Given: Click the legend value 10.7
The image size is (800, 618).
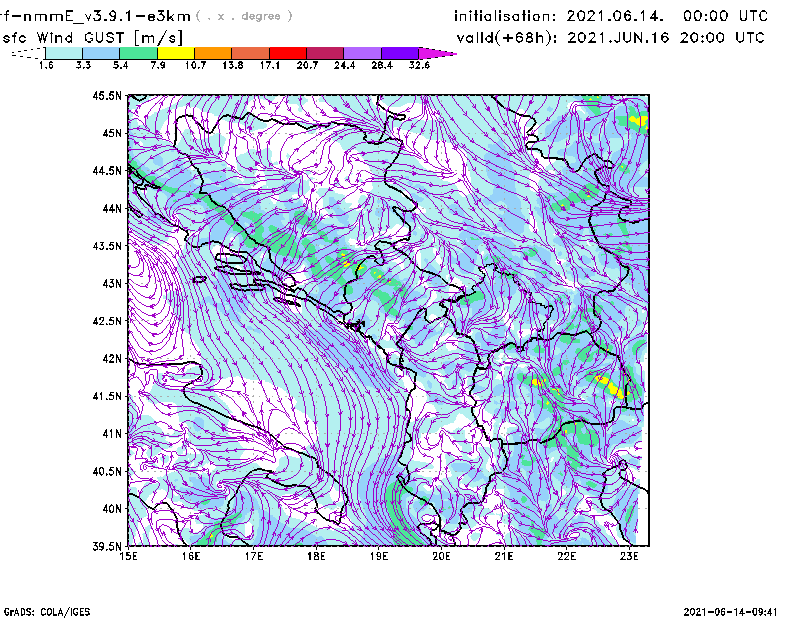Looking at the screenshot, I should click(195, 65).
